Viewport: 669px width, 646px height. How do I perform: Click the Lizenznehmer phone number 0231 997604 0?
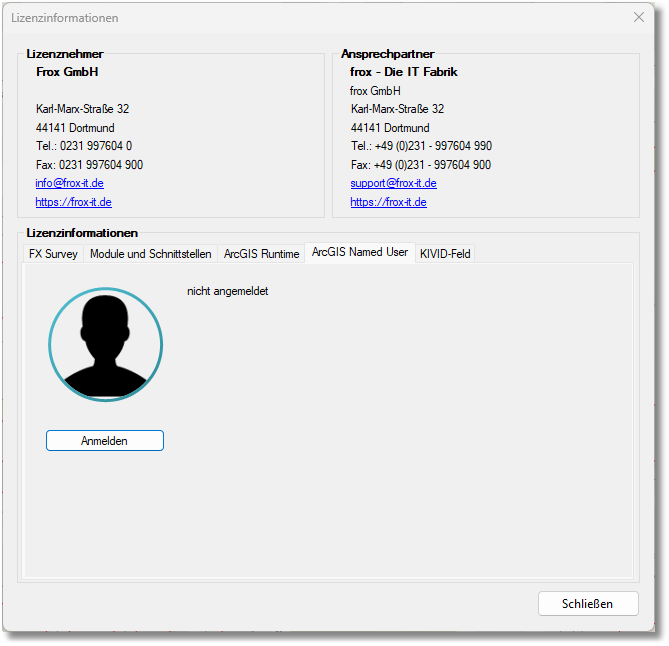click(x=84, y=146)
